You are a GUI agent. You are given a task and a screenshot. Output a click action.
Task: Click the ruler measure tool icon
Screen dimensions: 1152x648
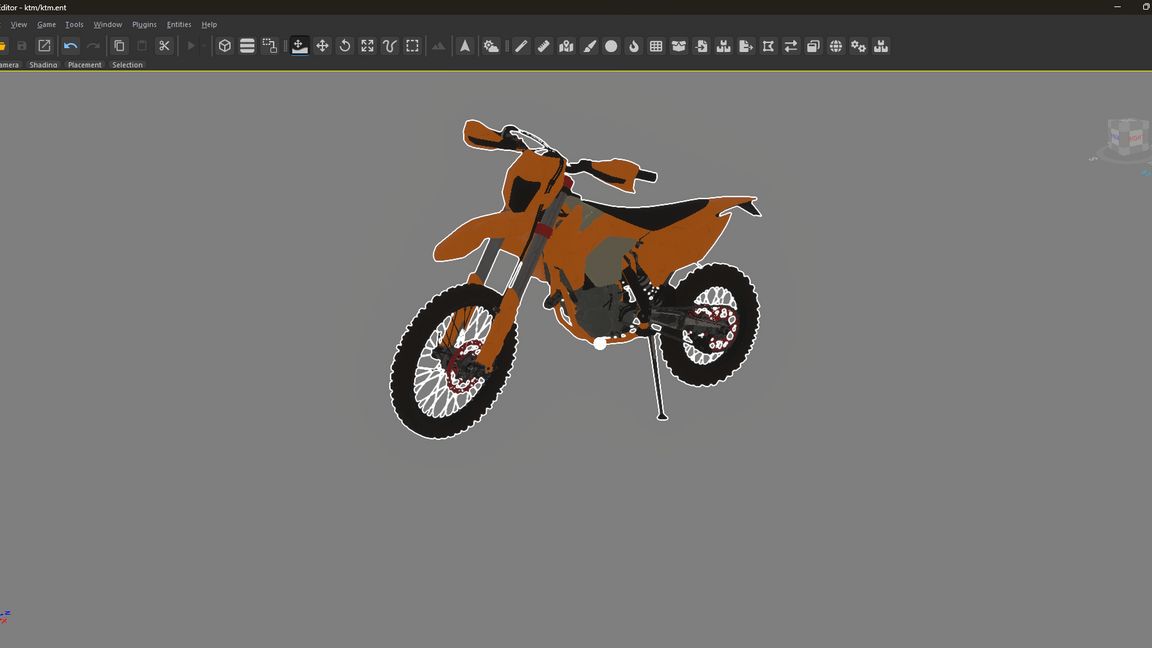click(x=544, y=46)
